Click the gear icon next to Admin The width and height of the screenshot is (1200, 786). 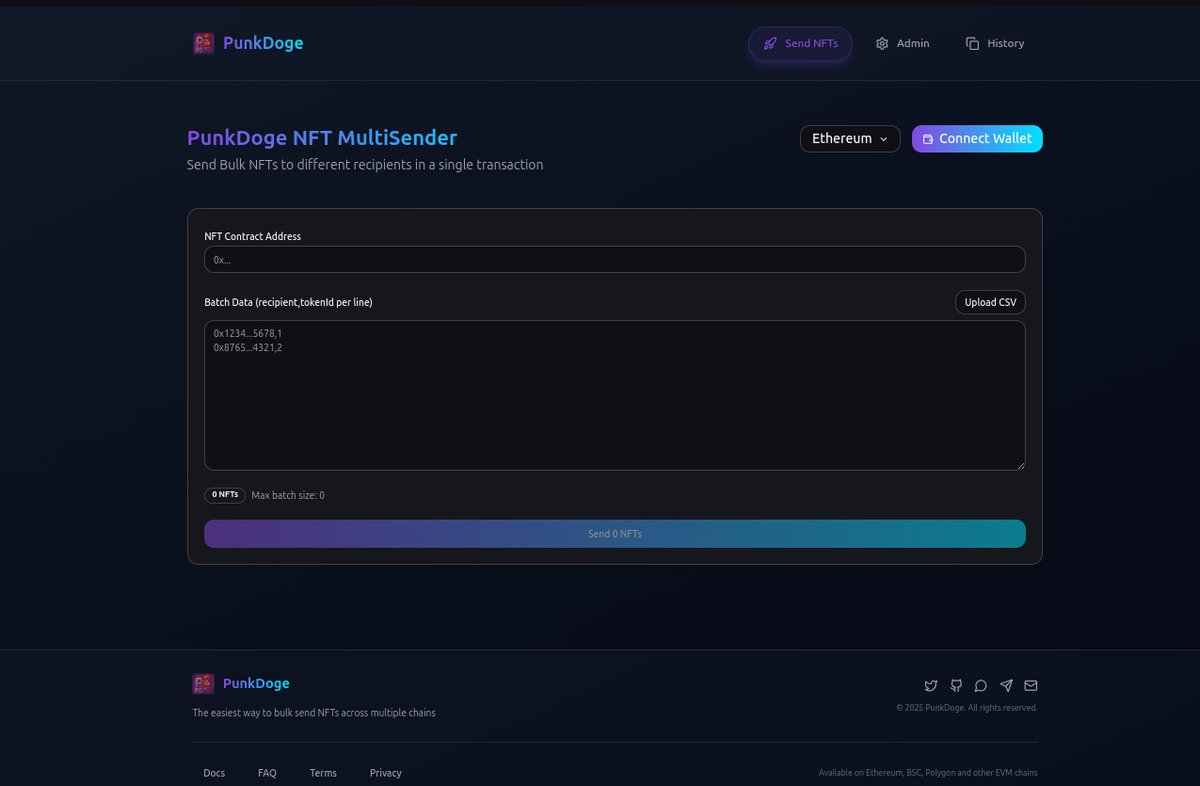click(x=882, y=43)
